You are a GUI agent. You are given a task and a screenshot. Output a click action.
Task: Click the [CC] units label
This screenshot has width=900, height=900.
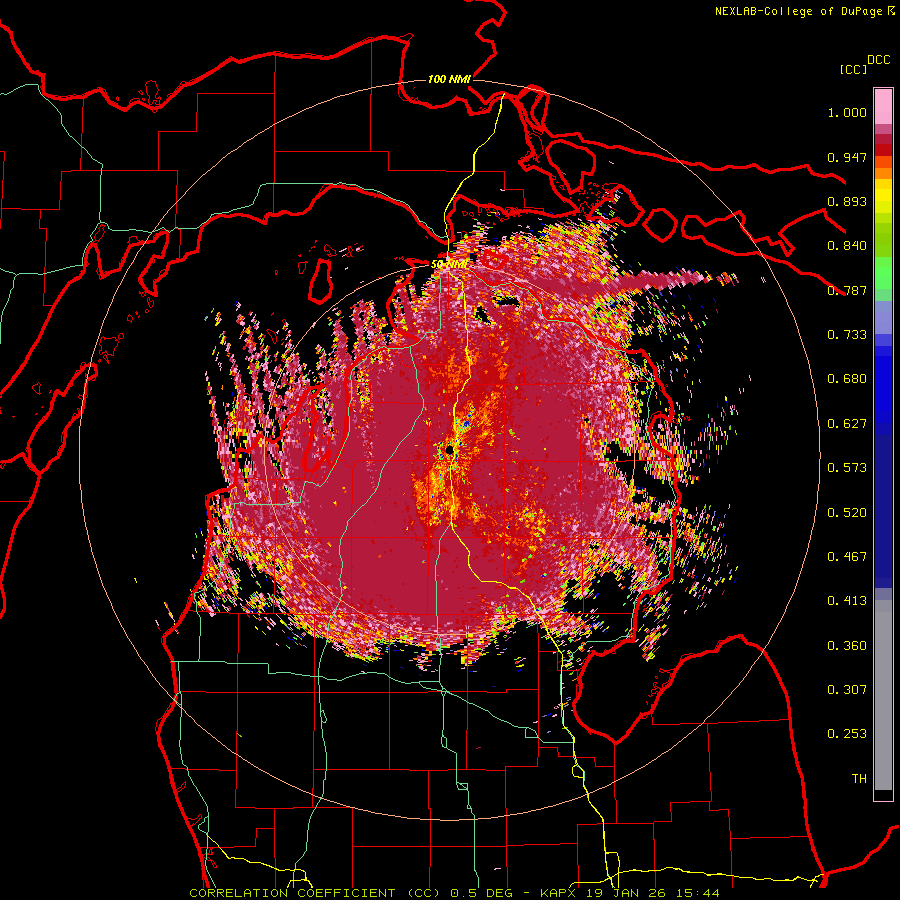pyautogui.click(x=854, y=69)
